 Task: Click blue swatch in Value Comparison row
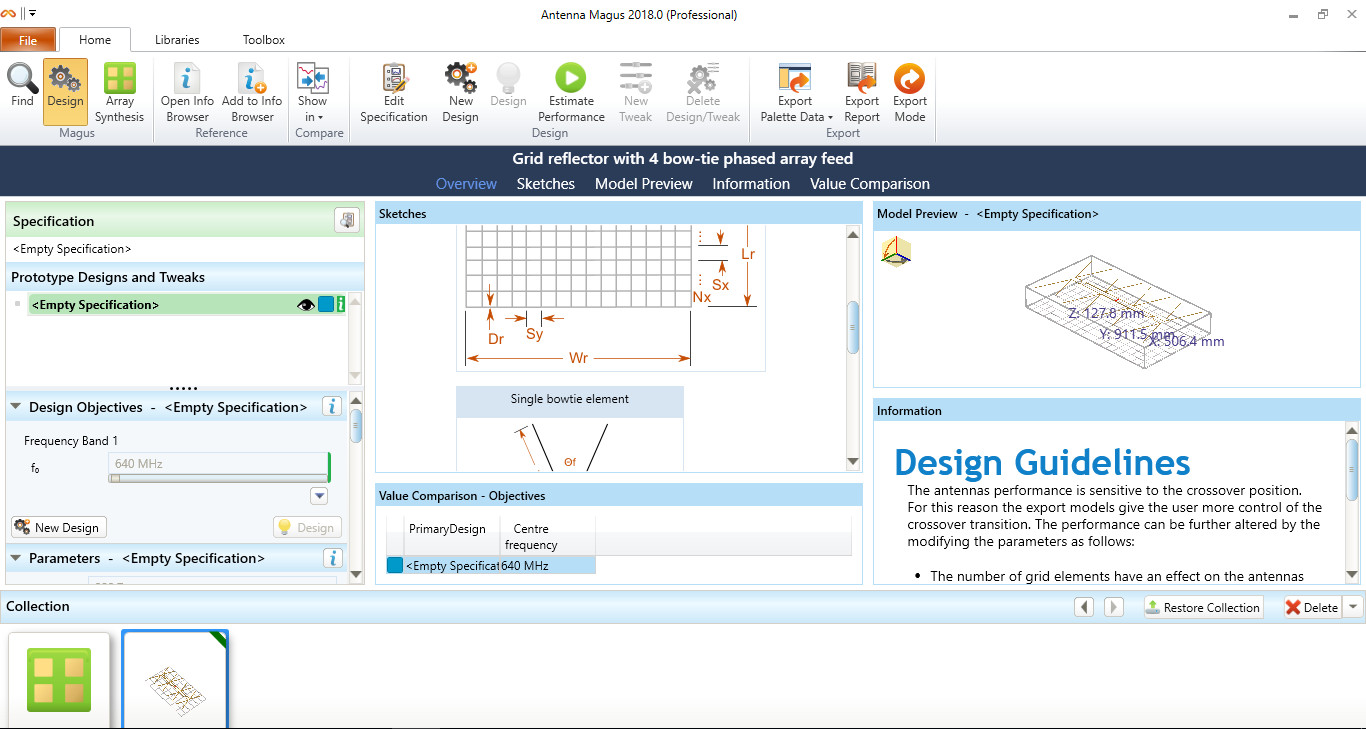(395, 565)
